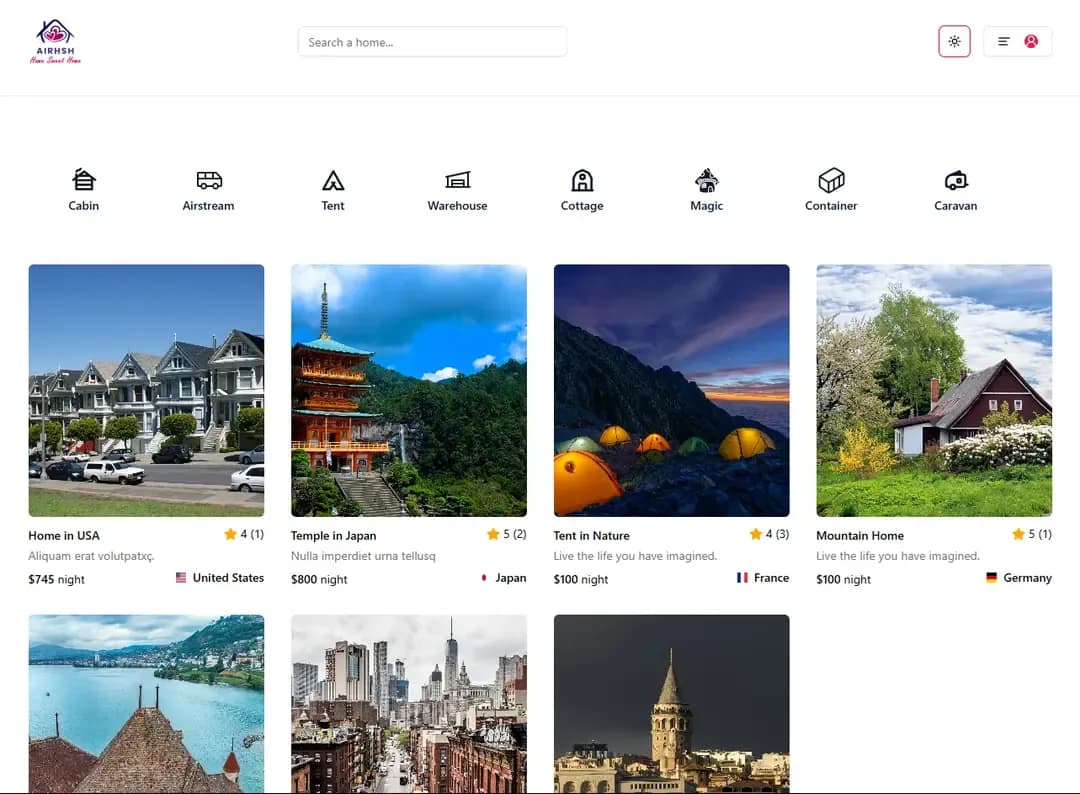
Task: Click the Japan country label
Action: (x=510, y=578)
